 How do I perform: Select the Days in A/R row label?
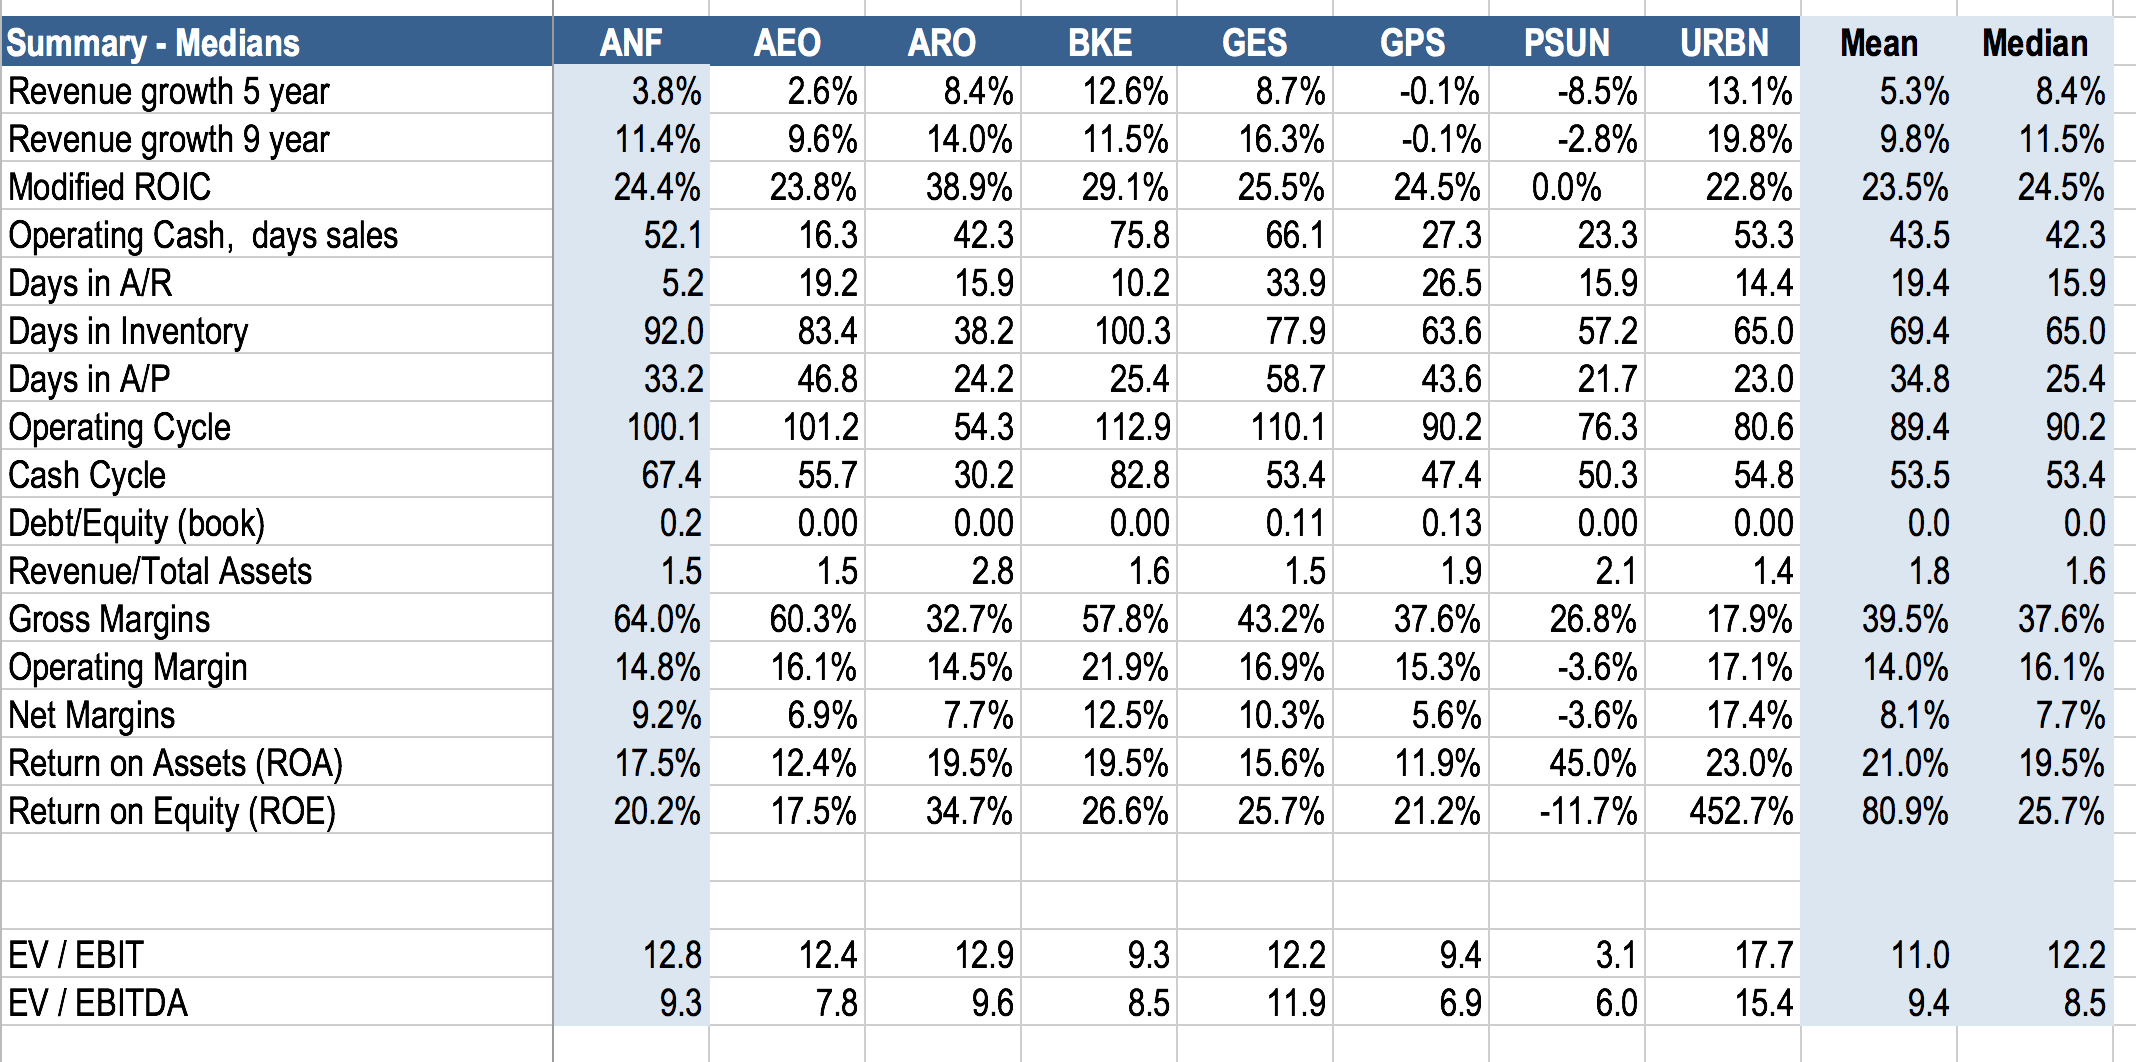click(x=90, y=283)
